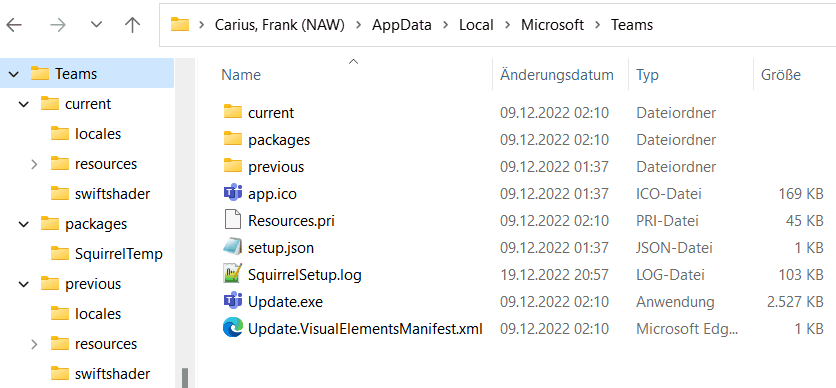
Task: Click Microsoft in the address breadcrumb
Action: (x=552, y=25)
